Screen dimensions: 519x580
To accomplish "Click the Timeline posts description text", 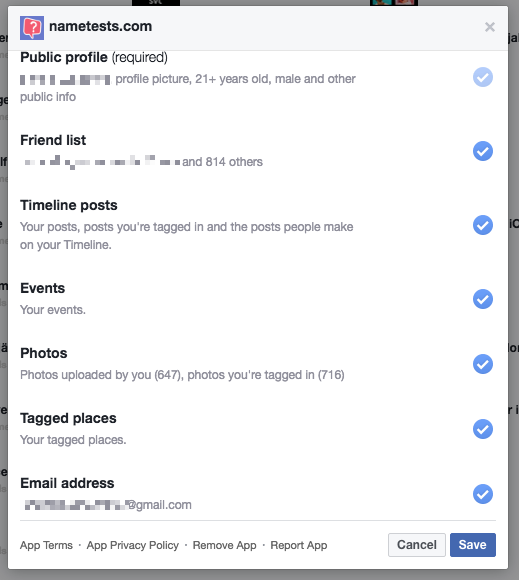I will coord(187,236).
